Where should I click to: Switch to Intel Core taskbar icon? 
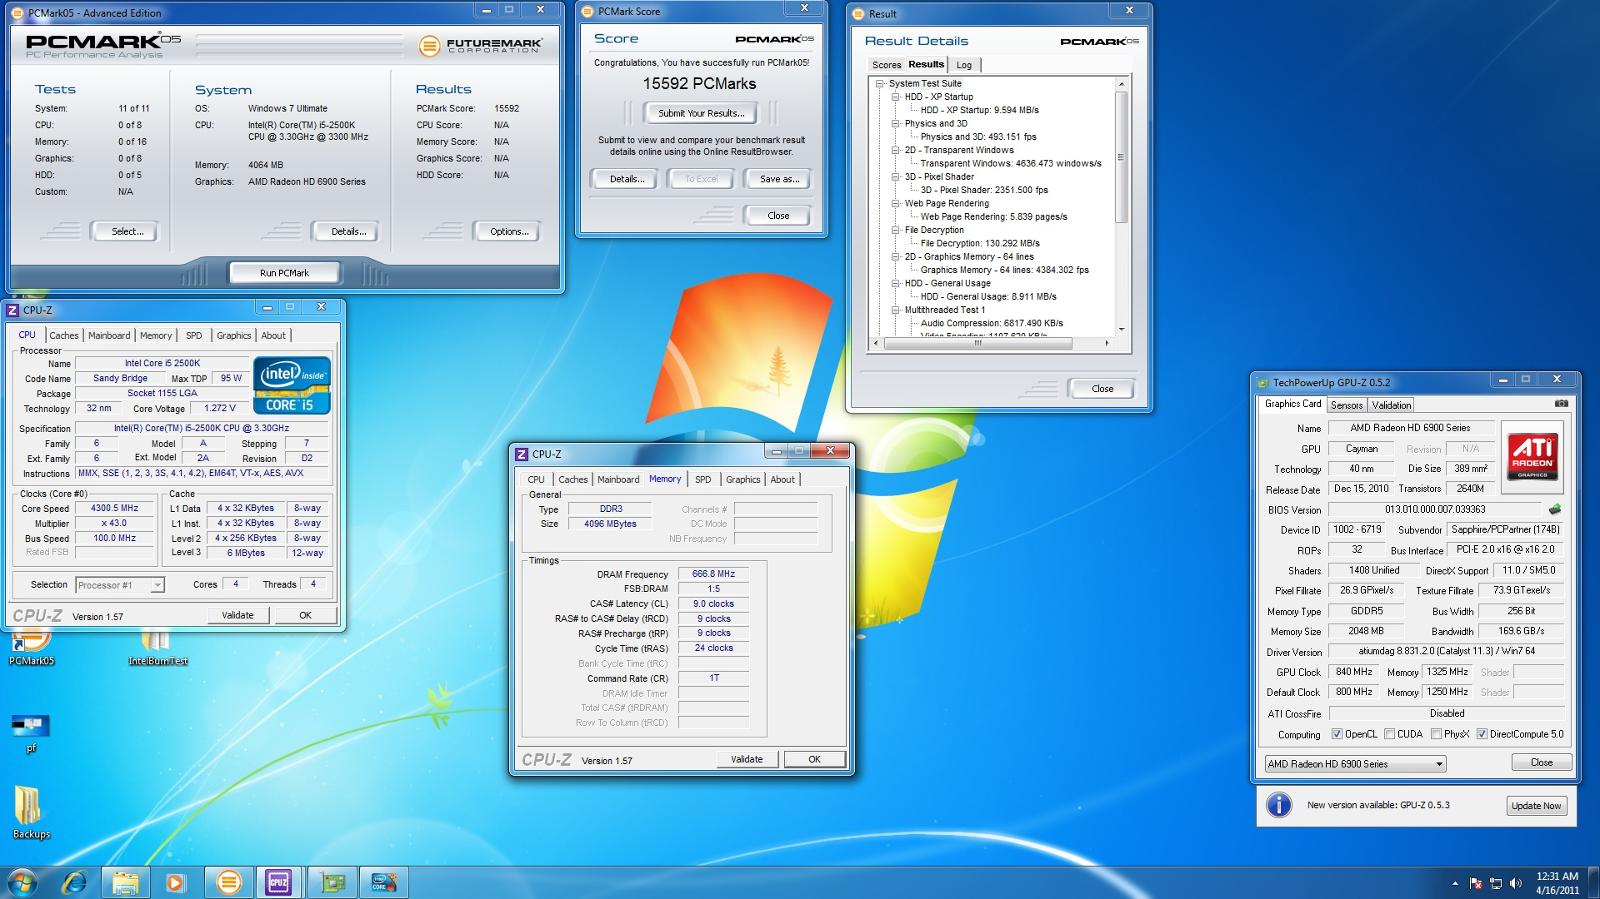pyautogui.click(x=382, y=882)
